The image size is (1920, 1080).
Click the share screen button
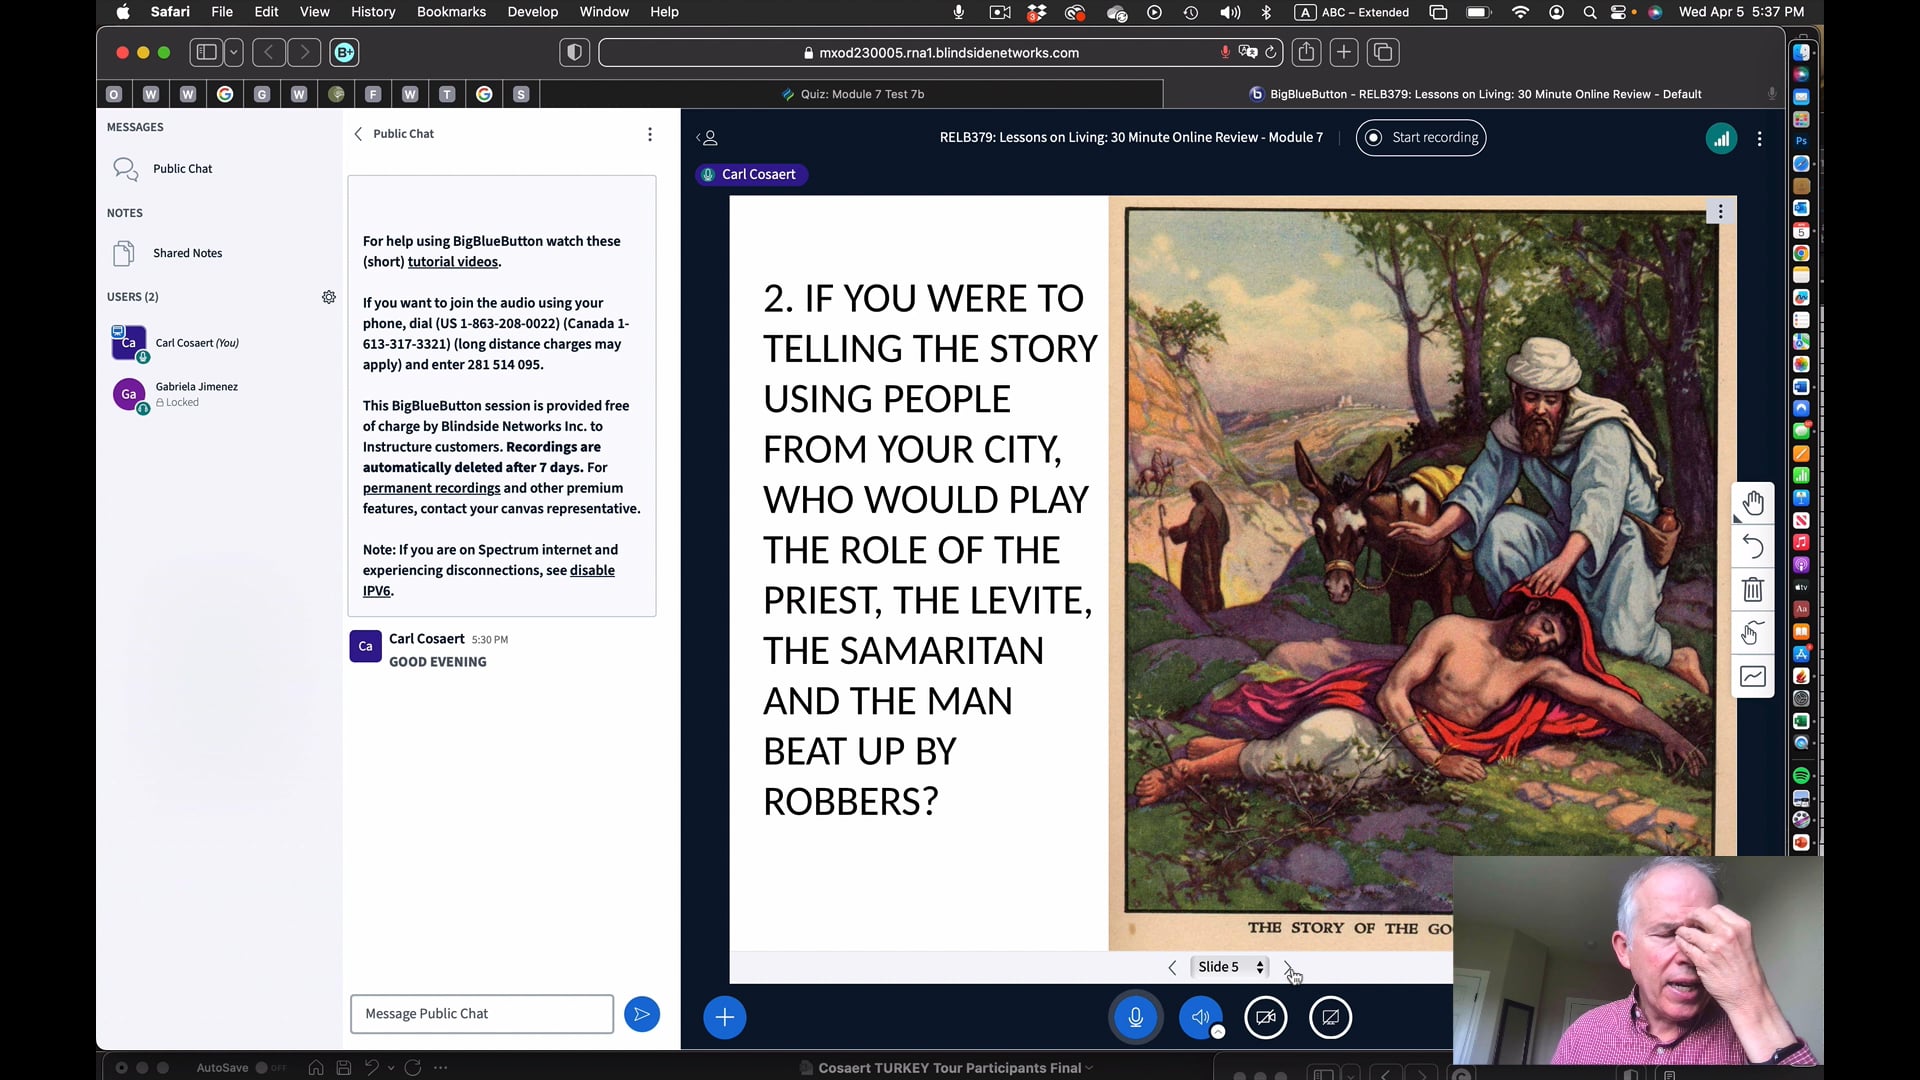(x=1330, y=1018)
